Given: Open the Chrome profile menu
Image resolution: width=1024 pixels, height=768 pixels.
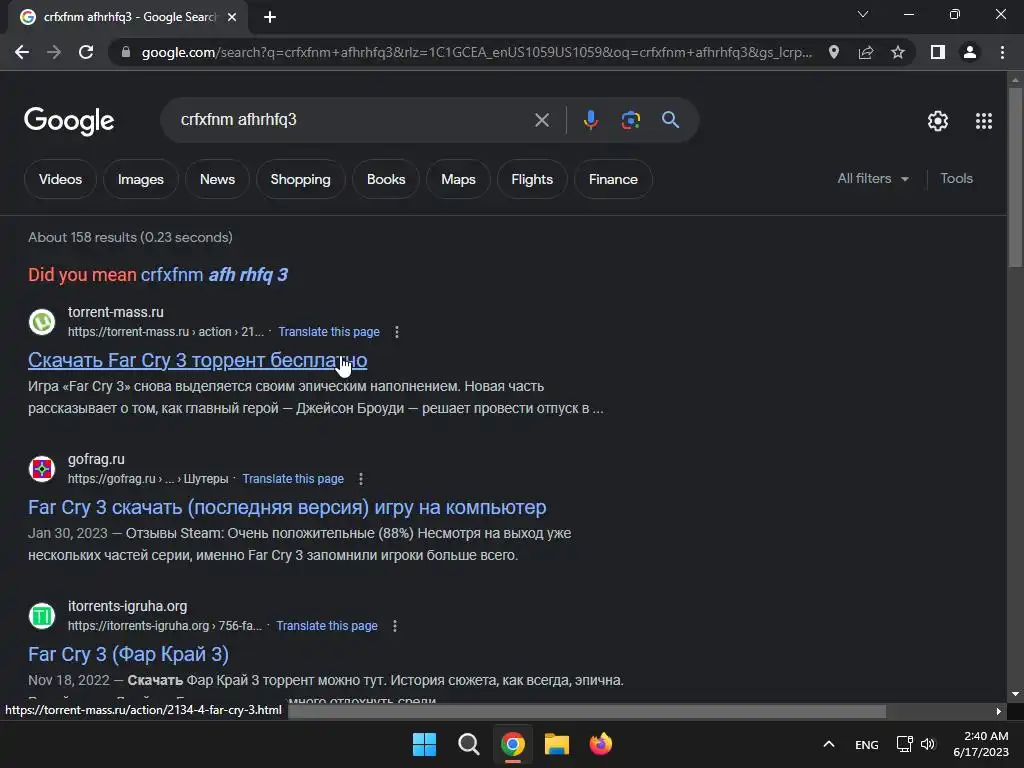Looking at the screenshot, I should tap(970, 52).
